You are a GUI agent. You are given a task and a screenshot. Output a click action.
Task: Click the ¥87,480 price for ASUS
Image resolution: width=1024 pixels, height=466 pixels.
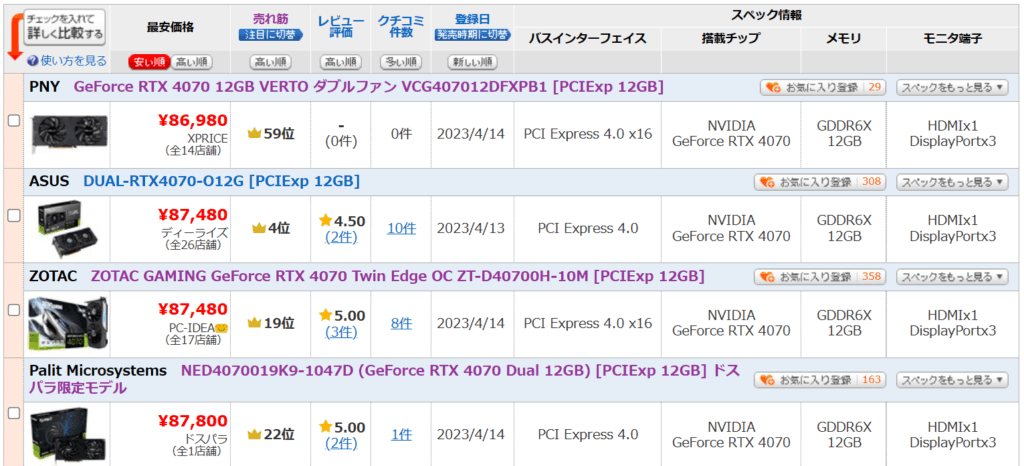(193, 215)
